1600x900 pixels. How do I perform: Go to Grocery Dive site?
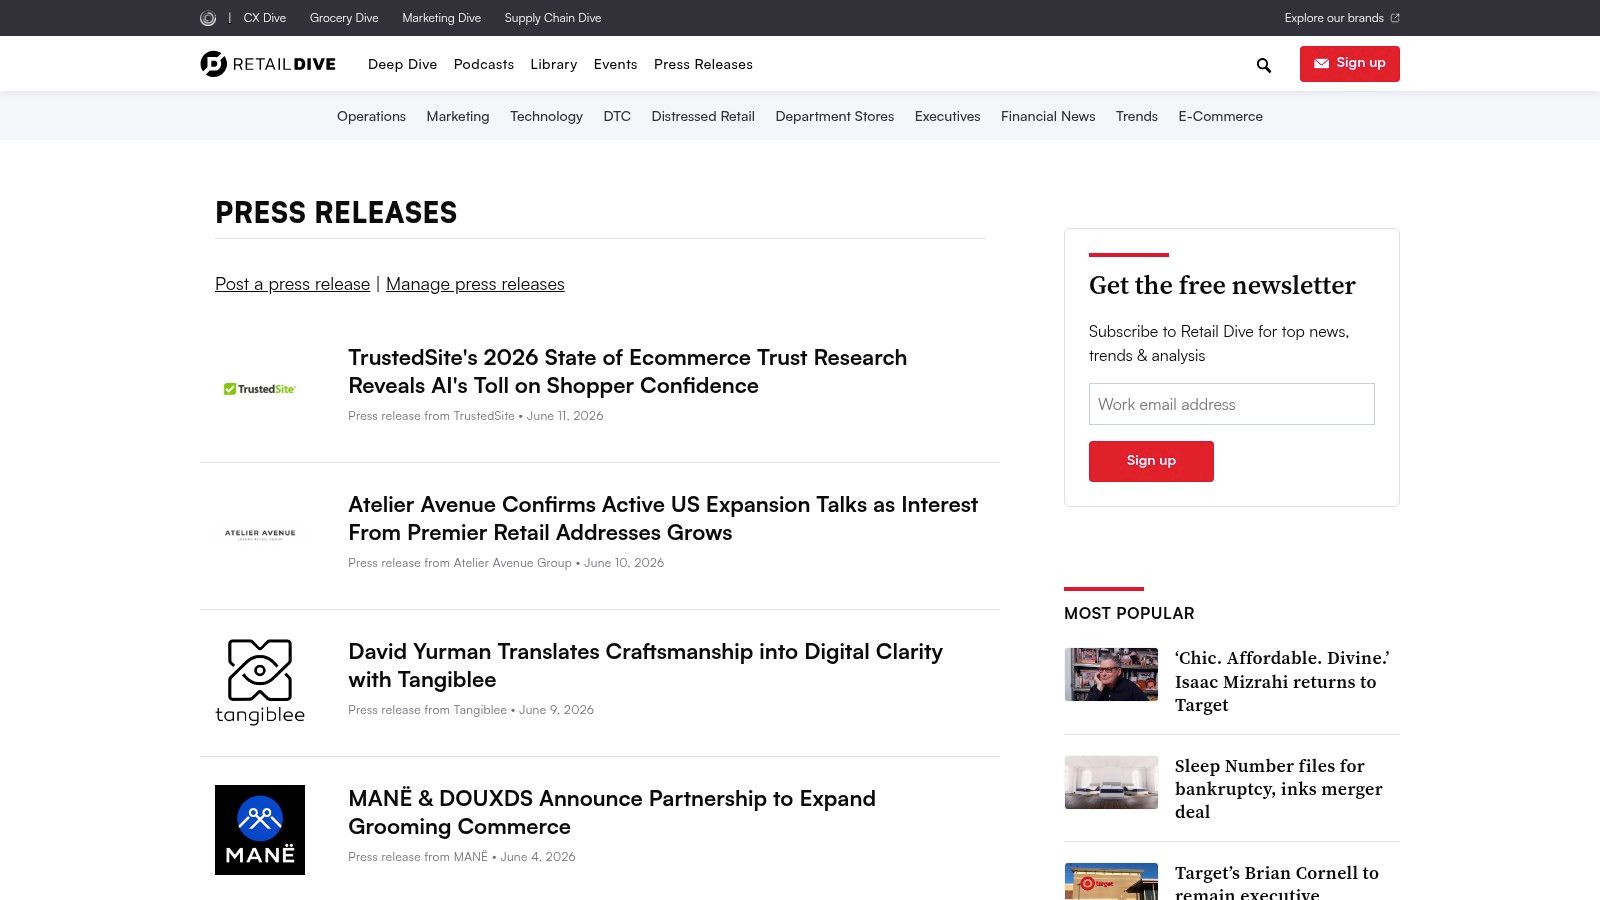tap(344, 18)
